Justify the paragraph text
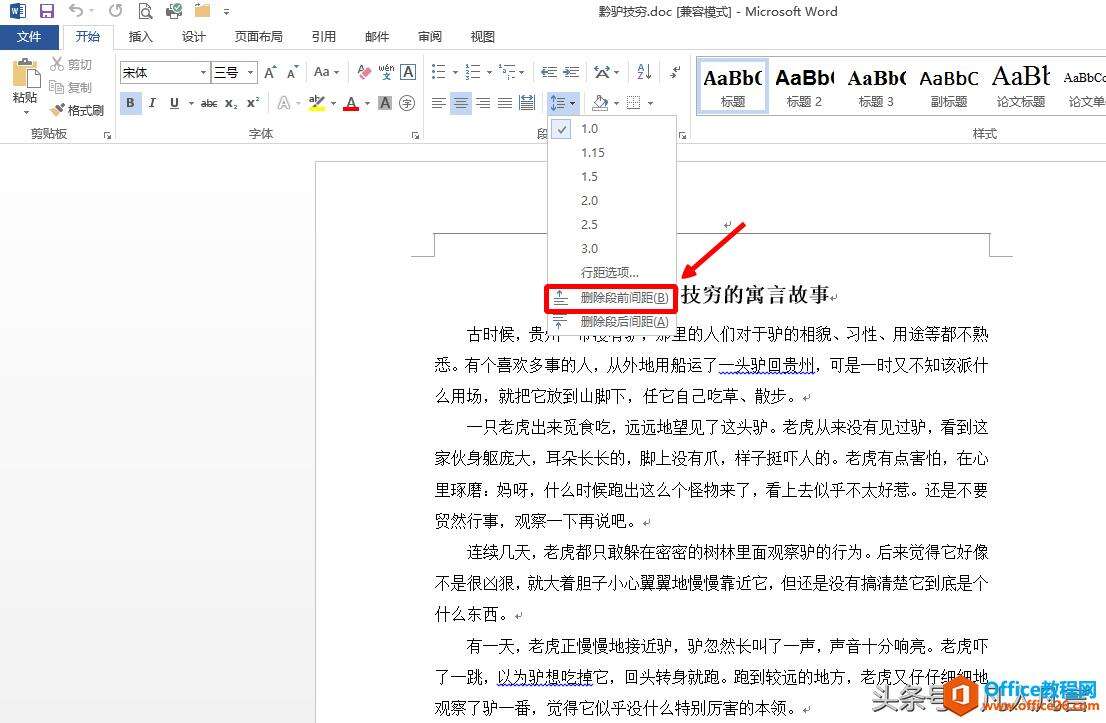The image size is (1106, 723). point(505,104)
